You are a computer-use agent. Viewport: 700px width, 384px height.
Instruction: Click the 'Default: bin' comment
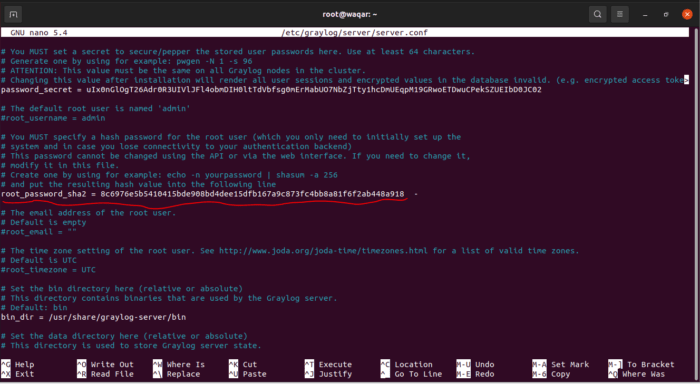[x=34, y=308]
